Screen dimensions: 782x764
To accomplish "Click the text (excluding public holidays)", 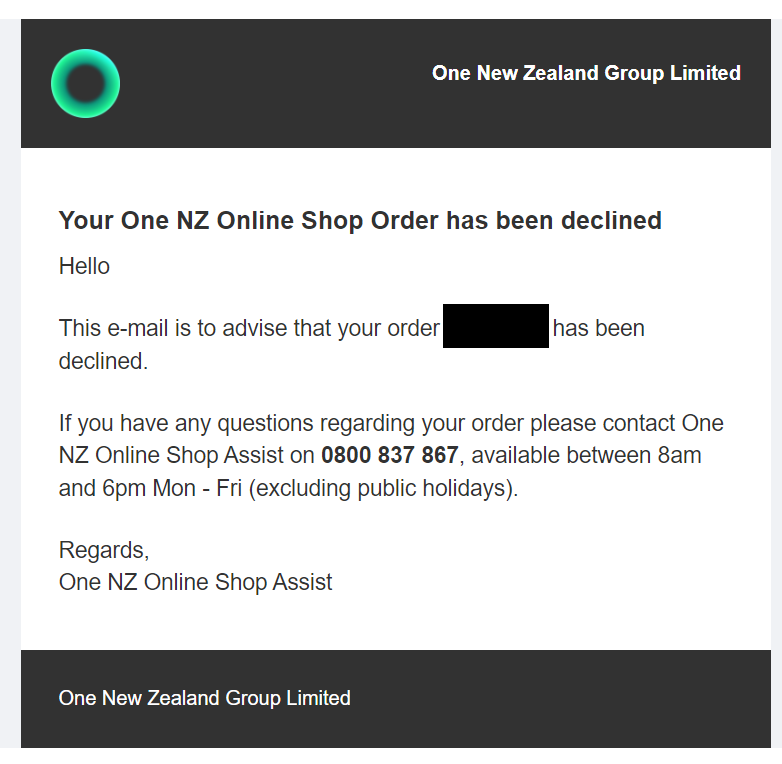I will (x=384, y=488).
